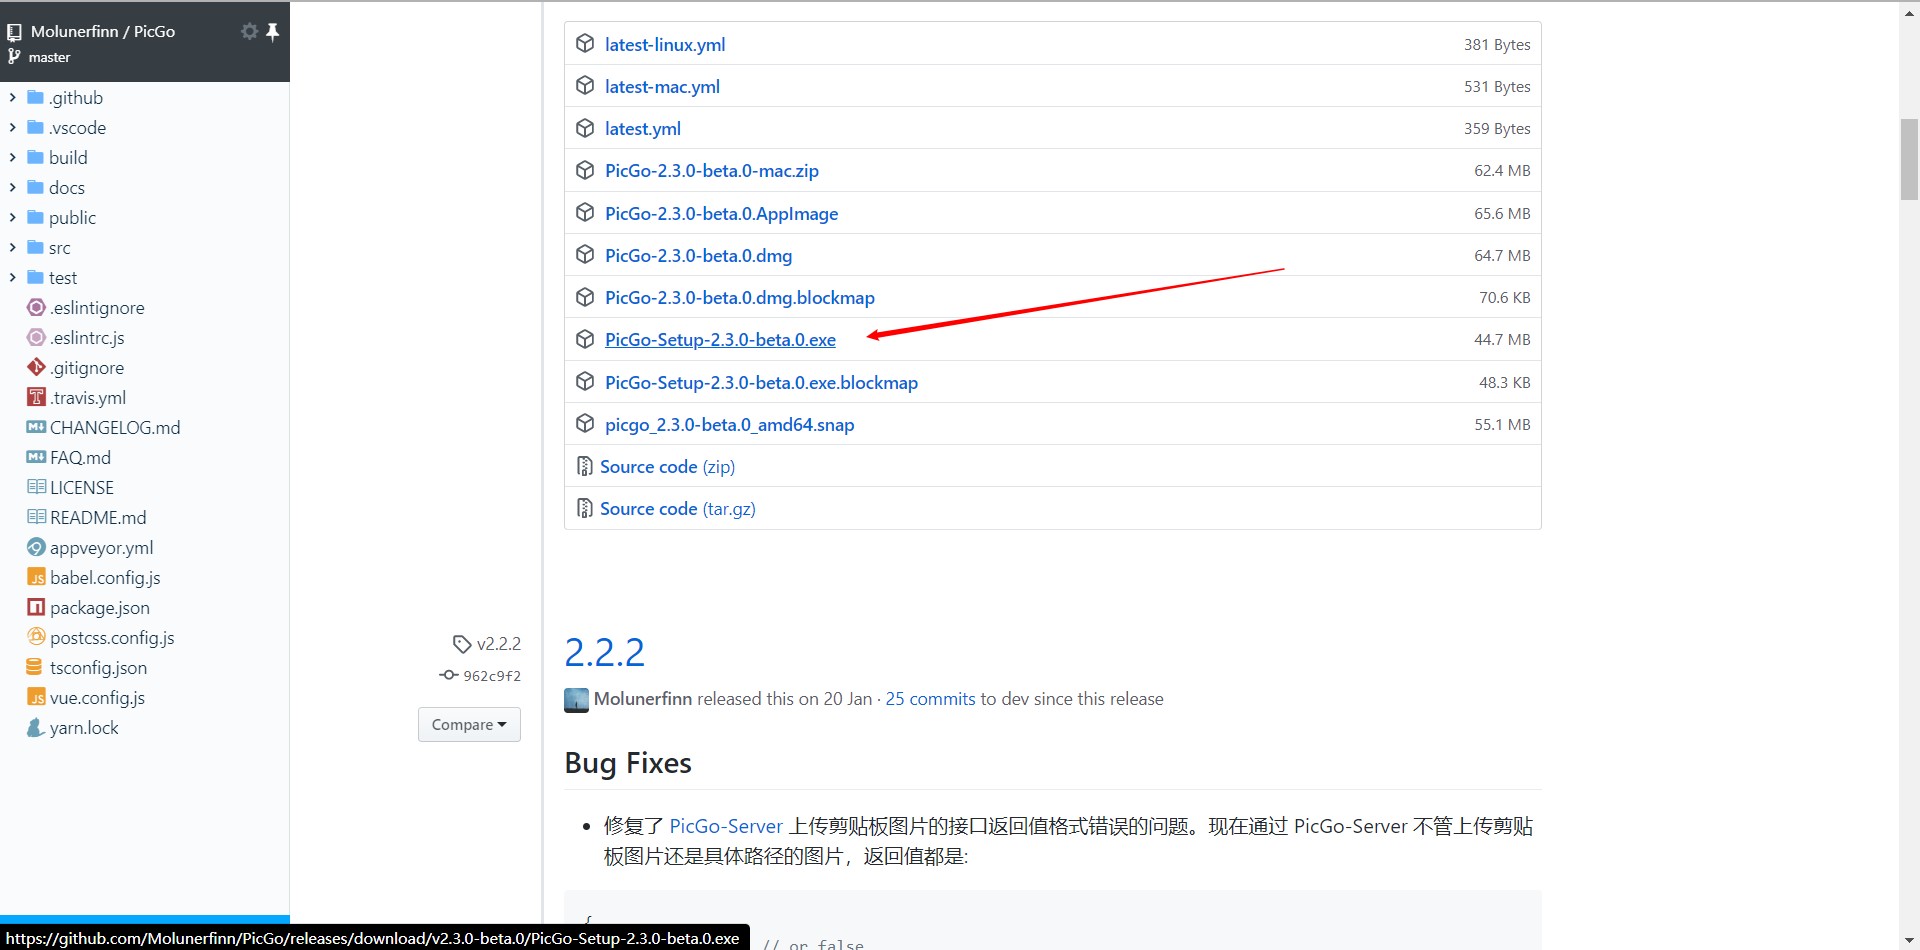
Task: Open the 25 commits link
Action: pyautogui.click(x=930, y=699)
